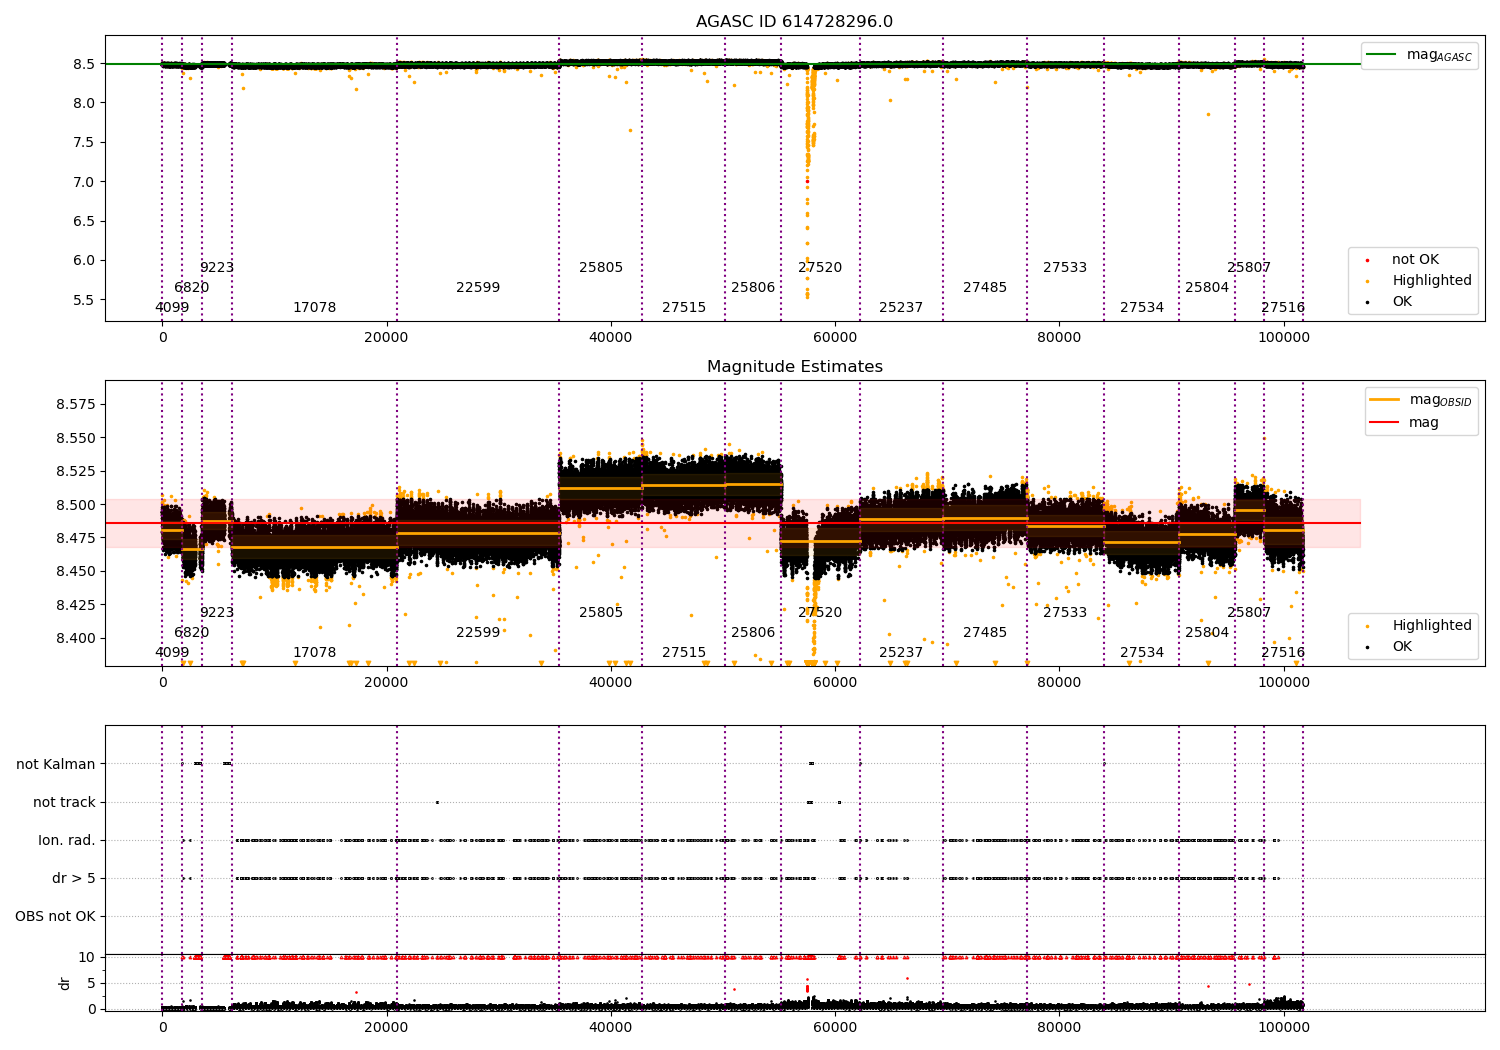This screenshot has width=1500, height=1050.
Task: Click the 'not Kalman' row label
Action: pos(56,765)
